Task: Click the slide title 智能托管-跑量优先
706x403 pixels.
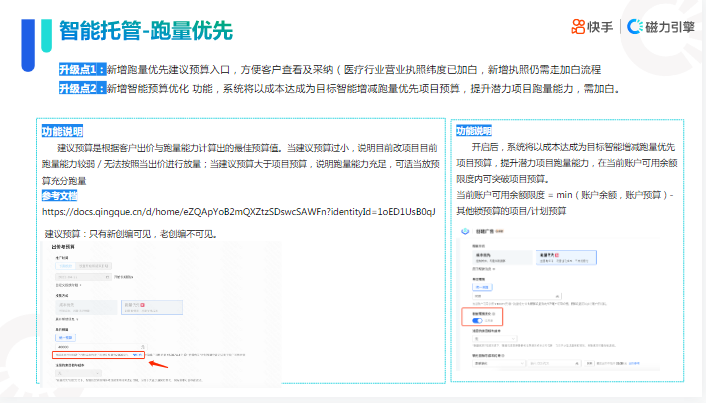Action: [x=146, y=31]
